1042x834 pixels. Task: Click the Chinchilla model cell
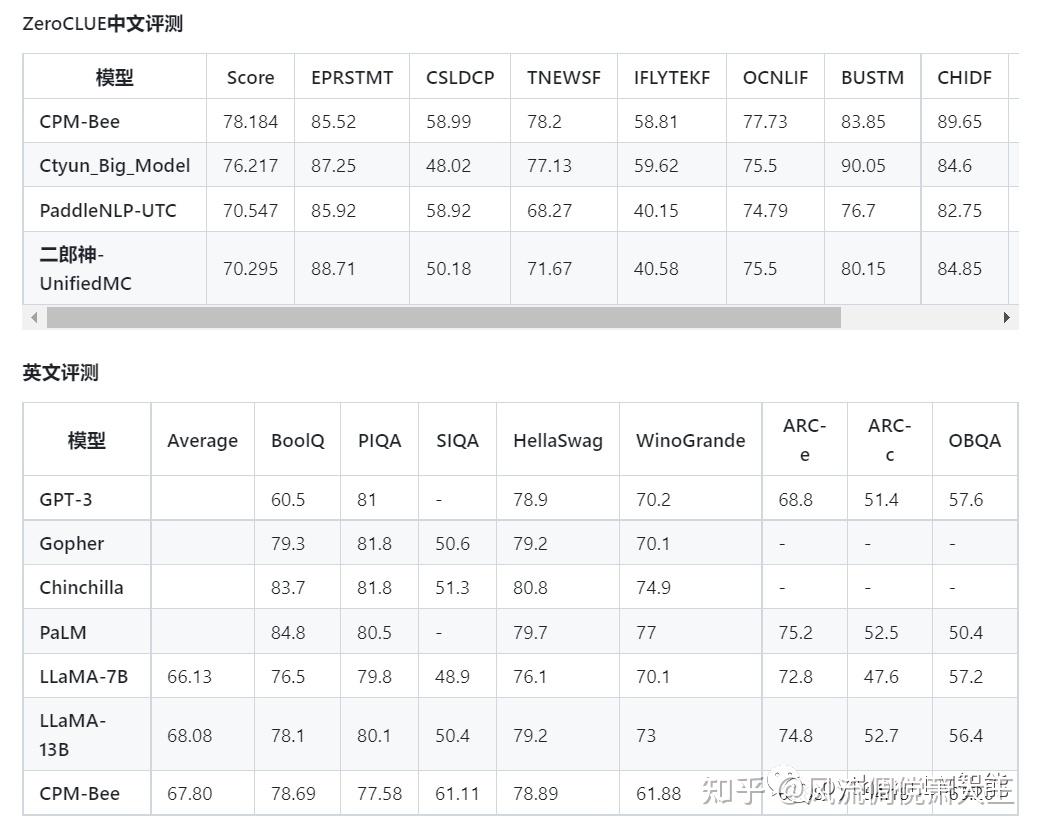coord(82,587)
